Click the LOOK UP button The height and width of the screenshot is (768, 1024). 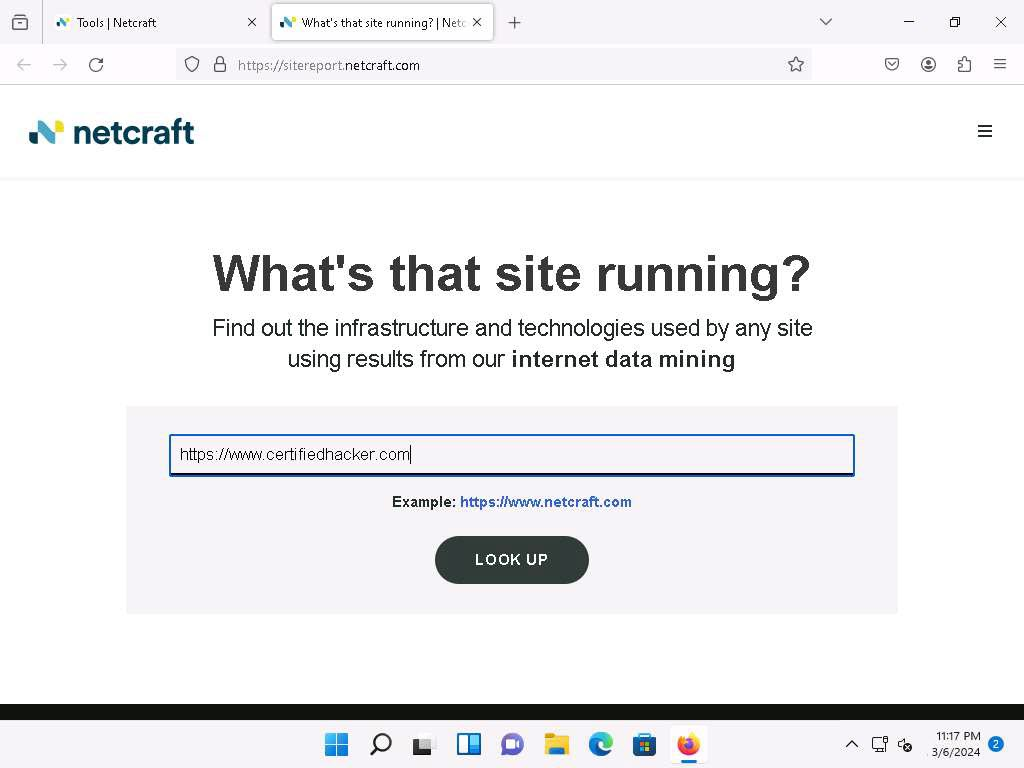pos(511,560)
